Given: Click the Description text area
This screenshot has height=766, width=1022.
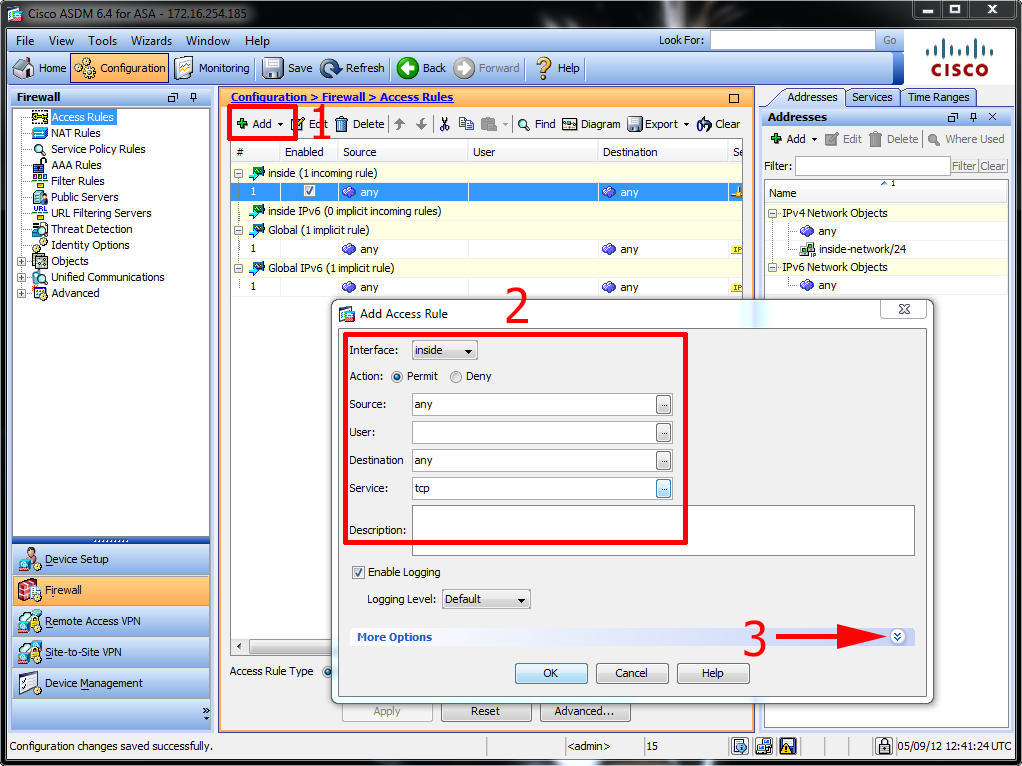Looking at the screenshot, I should tap(663, 531).
